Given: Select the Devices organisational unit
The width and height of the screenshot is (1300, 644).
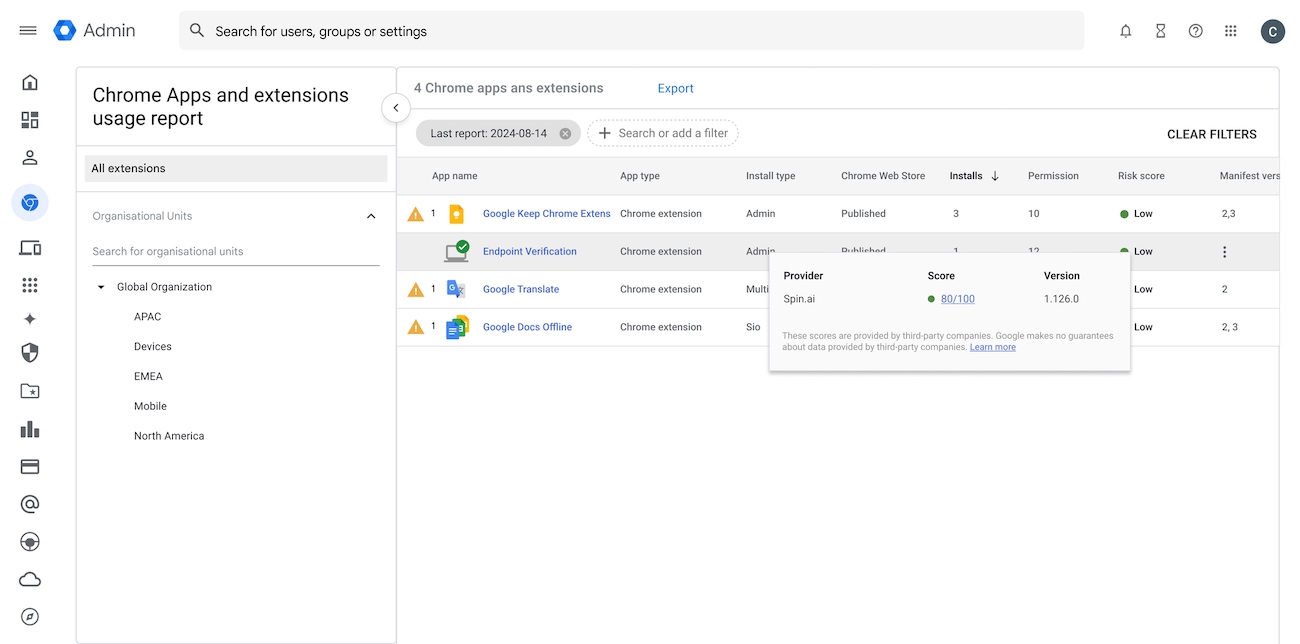Looking at the screenshot, I should (x=153, y=347).
